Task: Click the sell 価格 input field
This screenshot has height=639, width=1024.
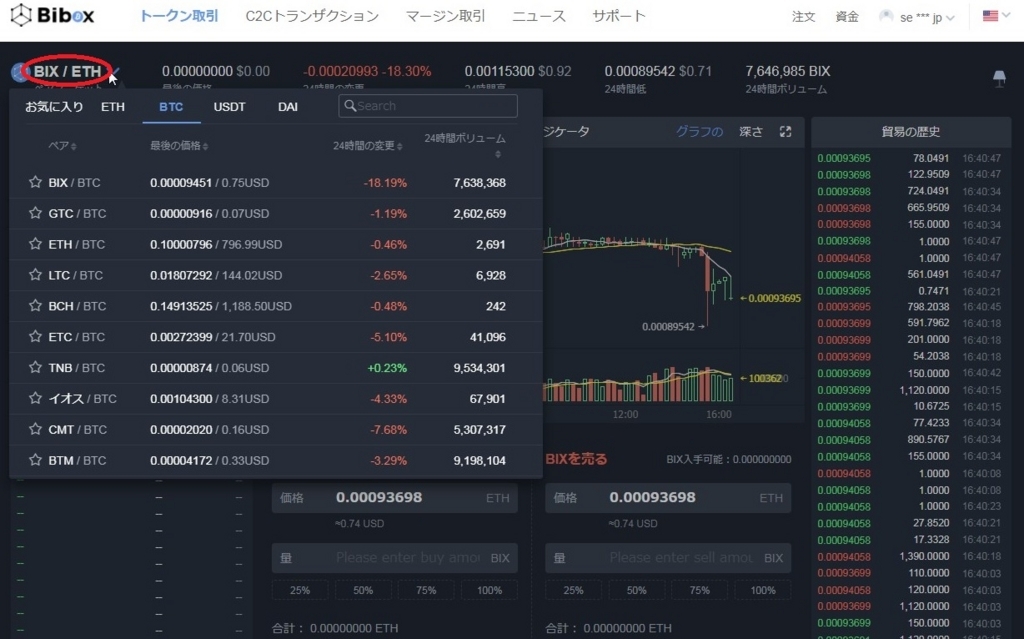Action: pyautogui.click(x=668, y=498)
